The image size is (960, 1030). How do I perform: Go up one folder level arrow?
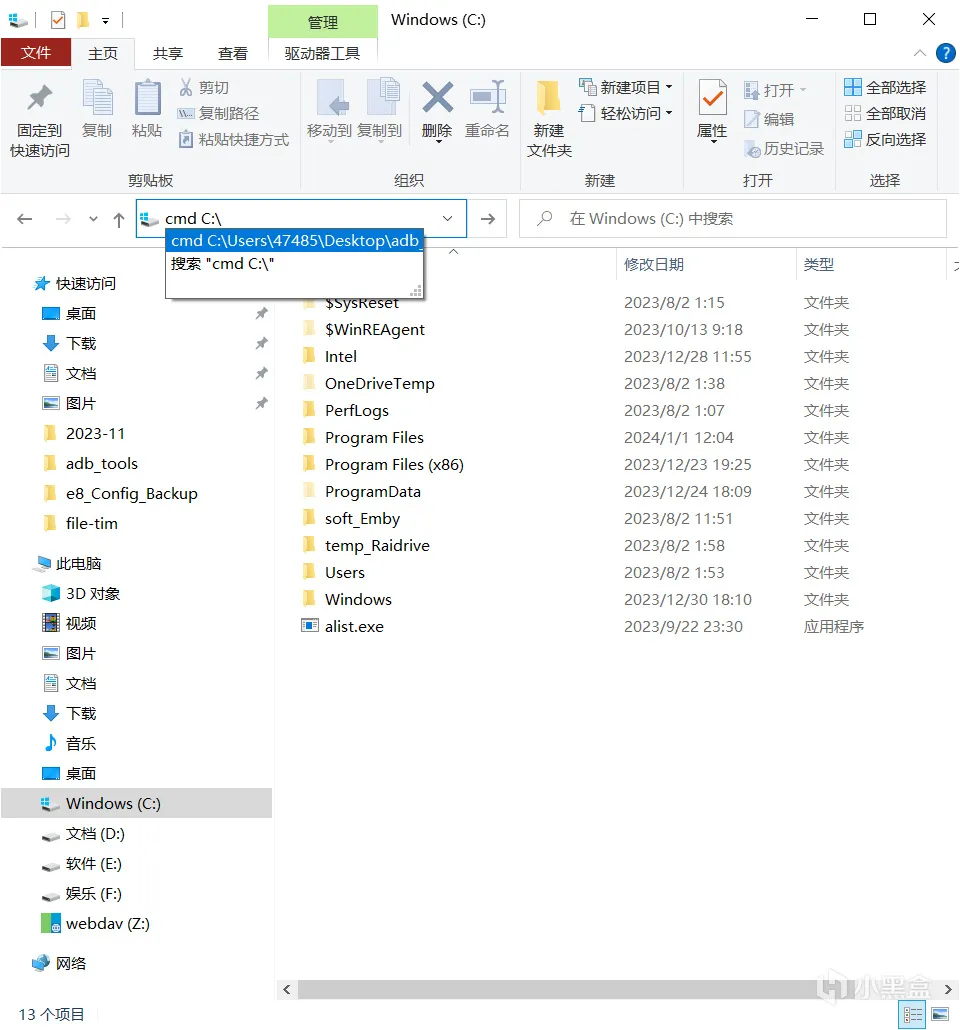[119, 219]
